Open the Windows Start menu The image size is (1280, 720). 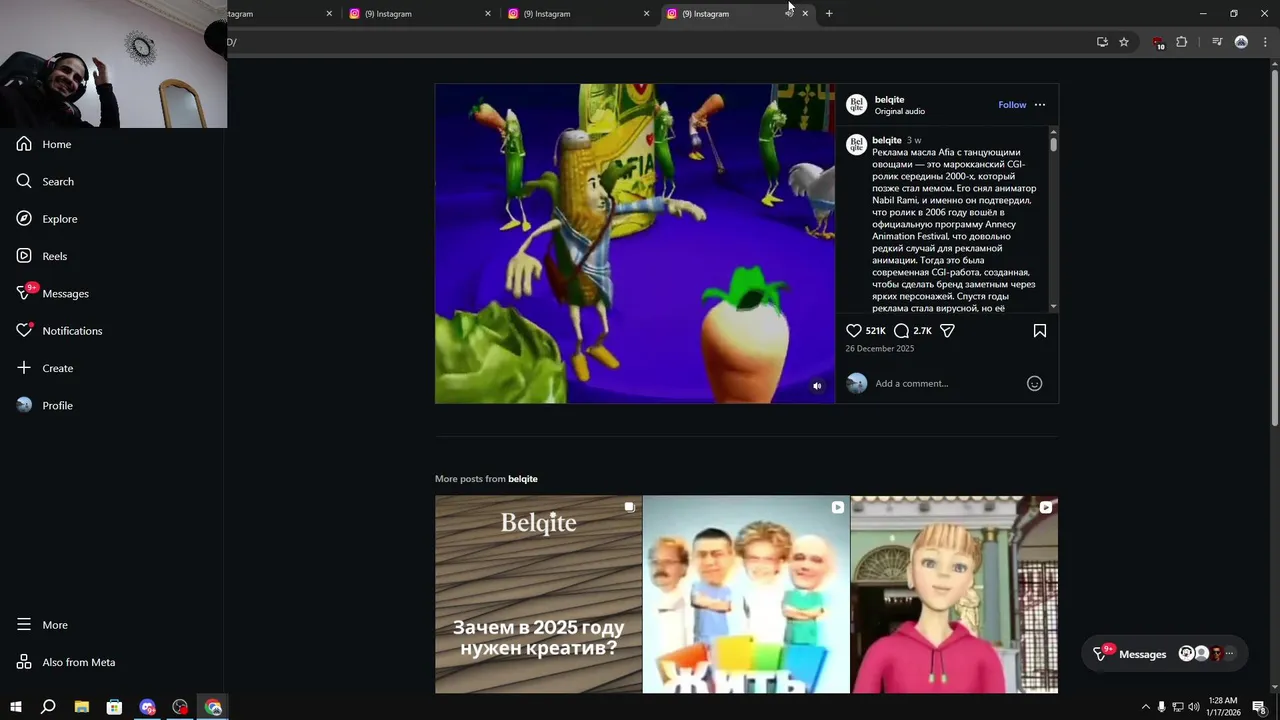tap(16, 707)
